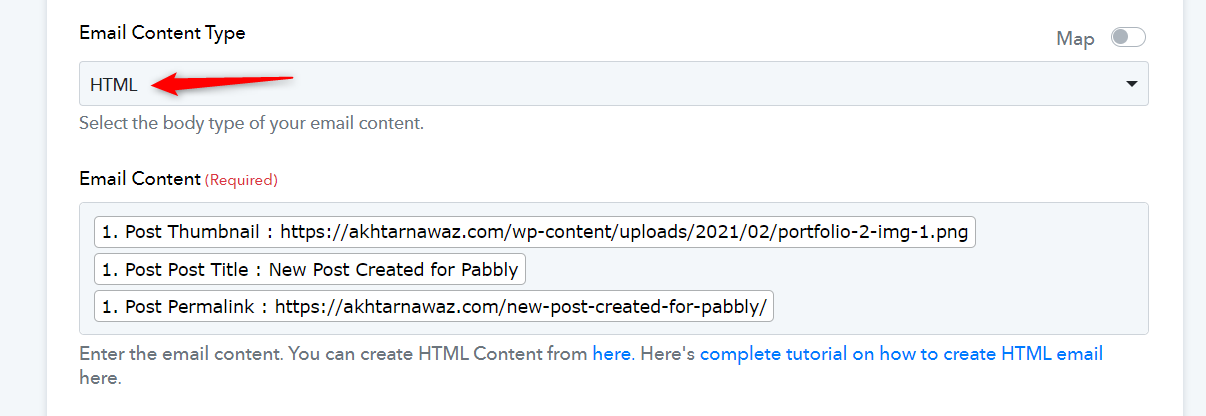Click the Map label text
This screenshot has width=1206, height=416.
1076,39
